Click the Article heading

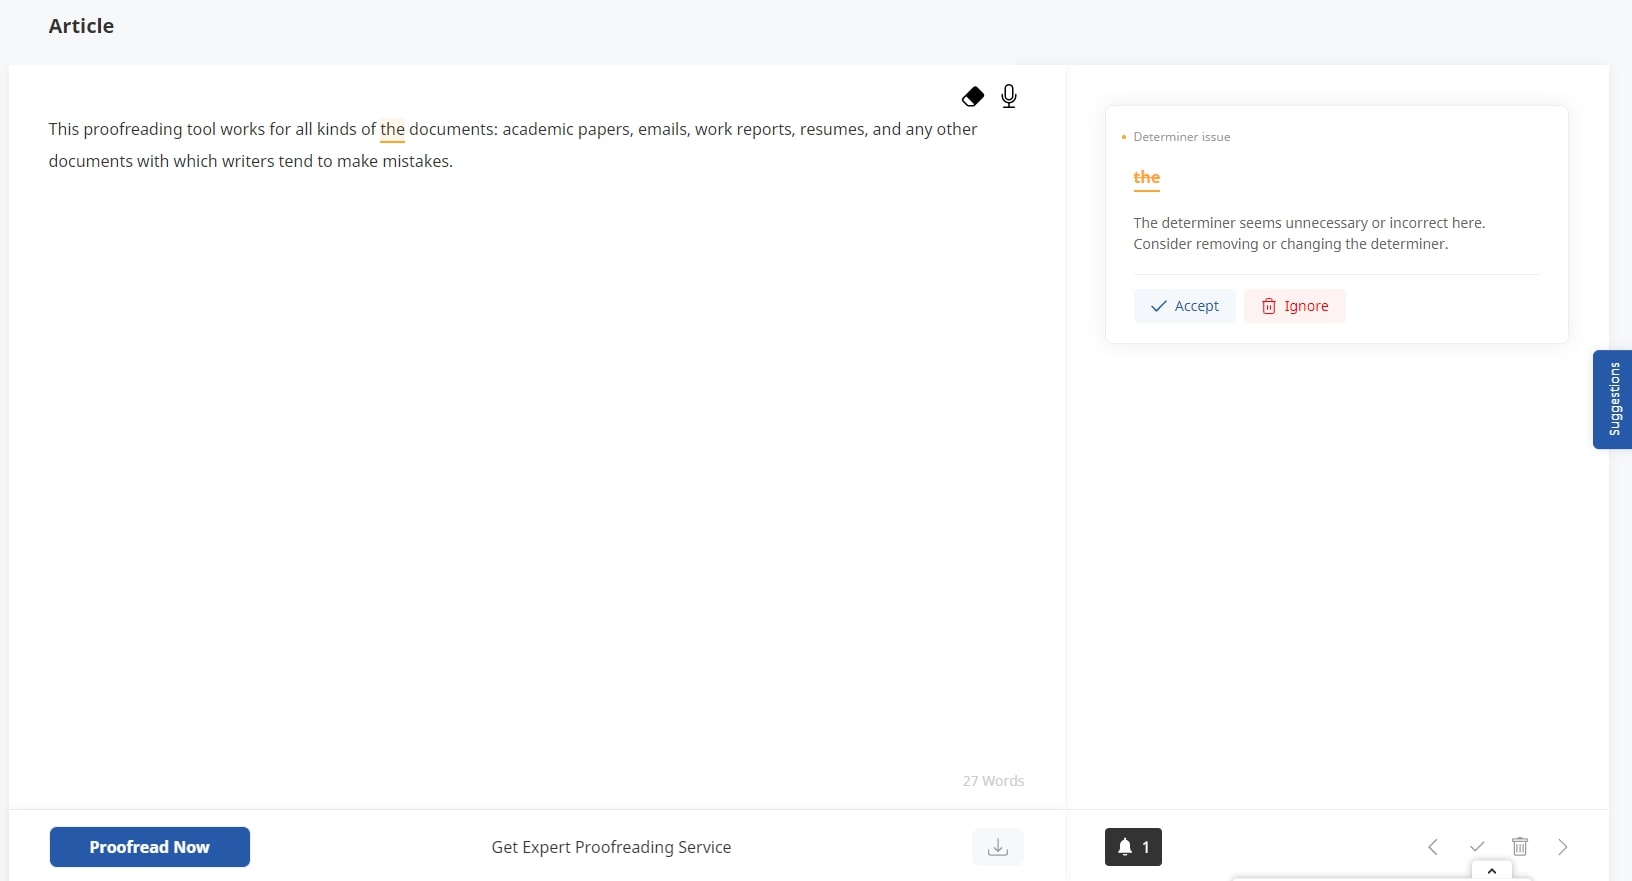coord(81,26)
